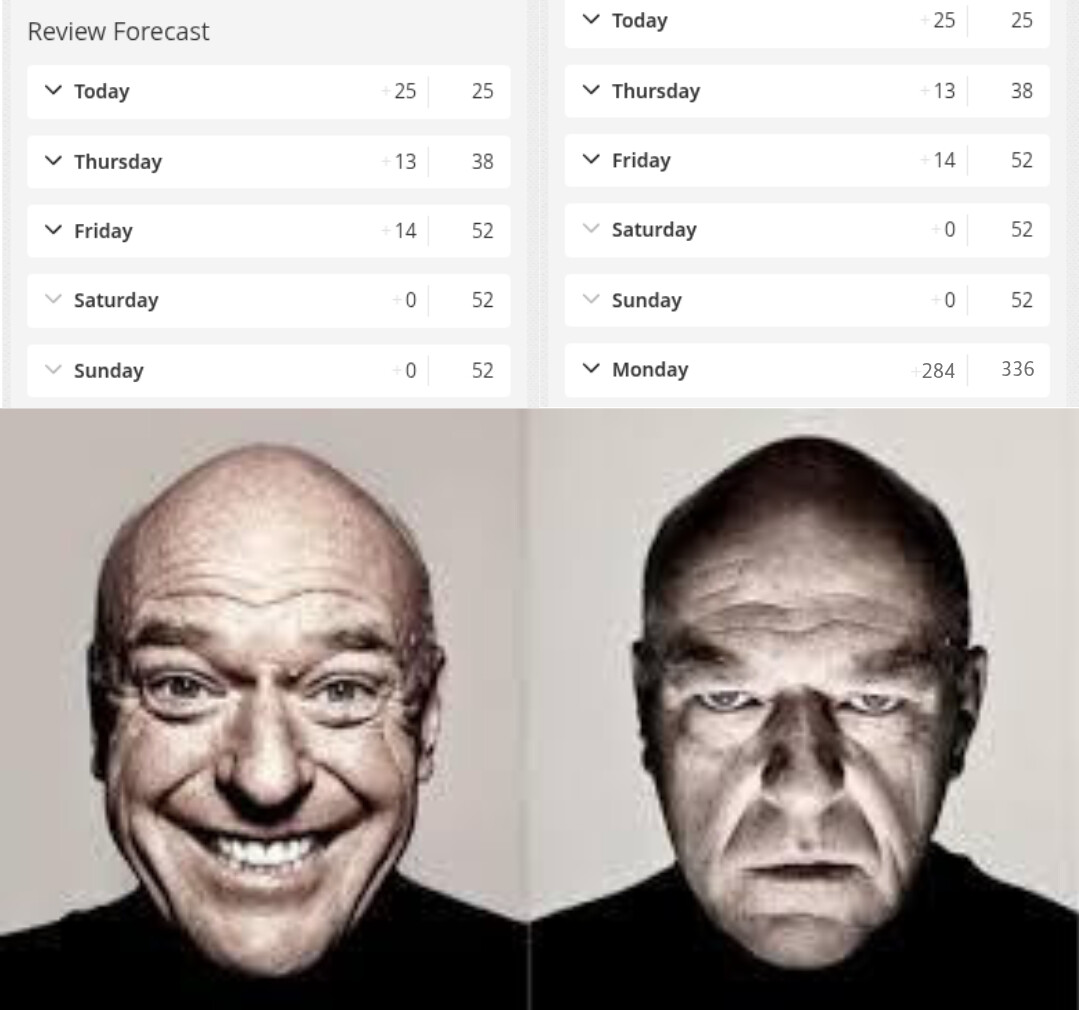Viewport: 1079px width, 1010px height.
Task: Expand Thursday chevron in right panel
Action: [591, 90]
